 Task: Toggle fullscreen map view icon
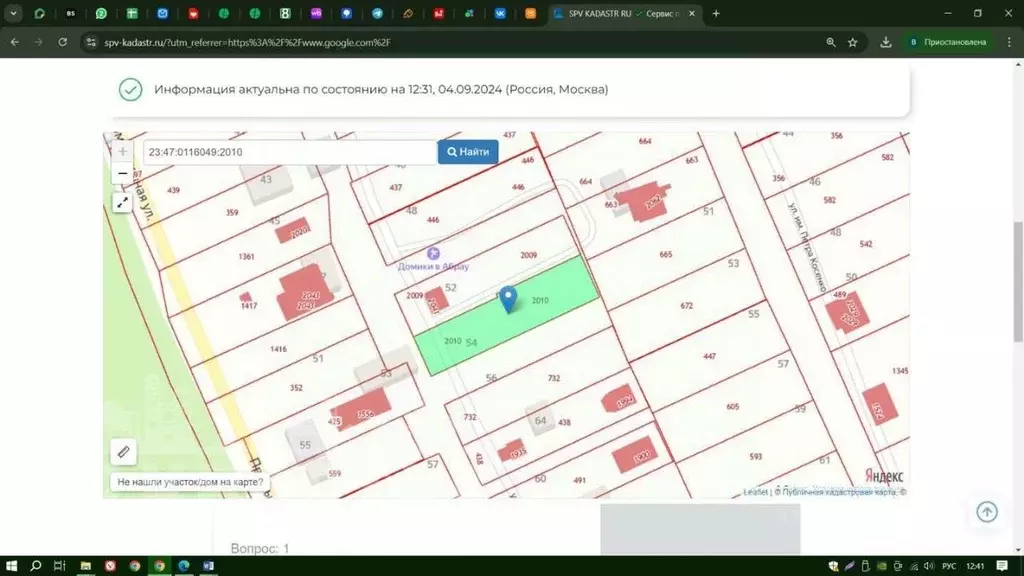tap(122, 202)
